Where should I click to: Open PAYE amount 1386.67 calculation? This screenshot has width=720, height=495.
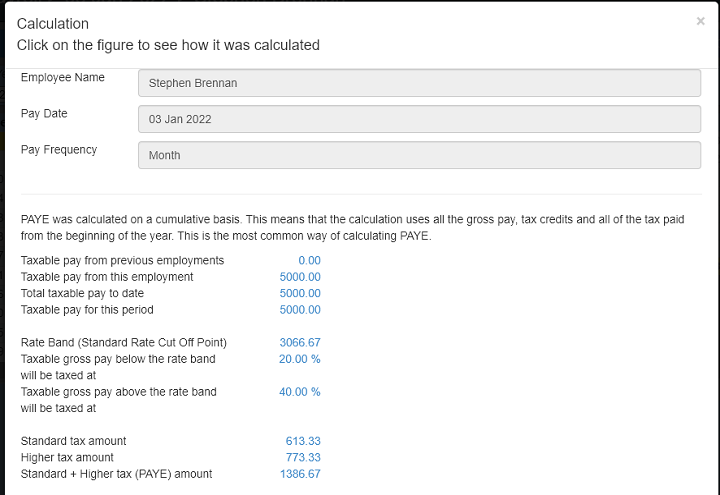[x=300, y=474]
